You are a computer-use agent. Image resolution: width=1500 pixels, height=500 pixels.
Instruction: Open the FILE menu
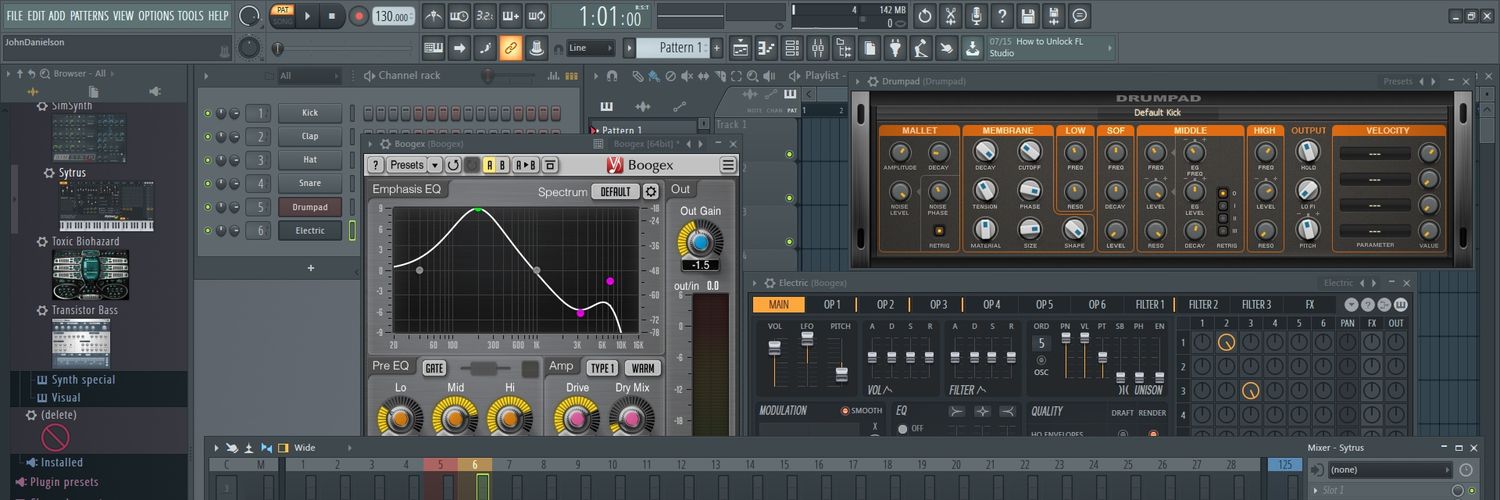tap(14, 16)
